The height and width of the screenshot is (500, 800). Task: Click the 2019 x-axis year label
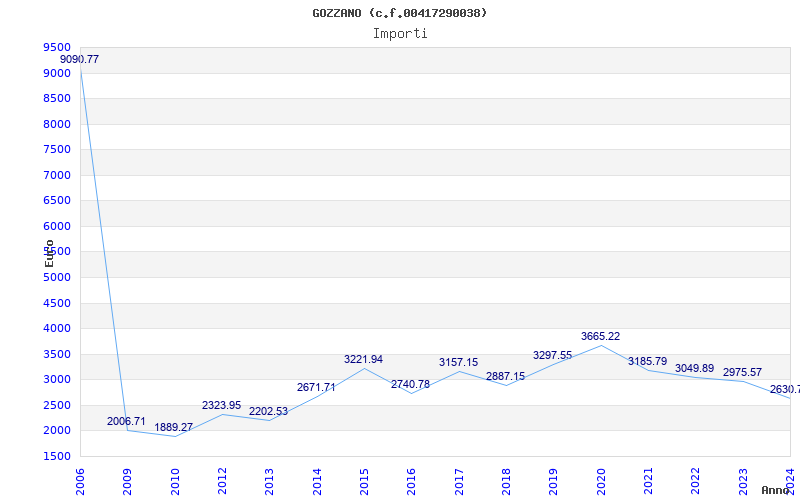coord(554,481)
